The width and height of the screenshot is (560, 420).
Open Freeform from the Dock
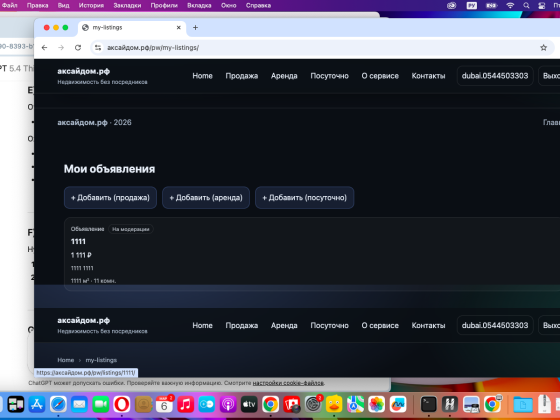[x=398, y=404]
